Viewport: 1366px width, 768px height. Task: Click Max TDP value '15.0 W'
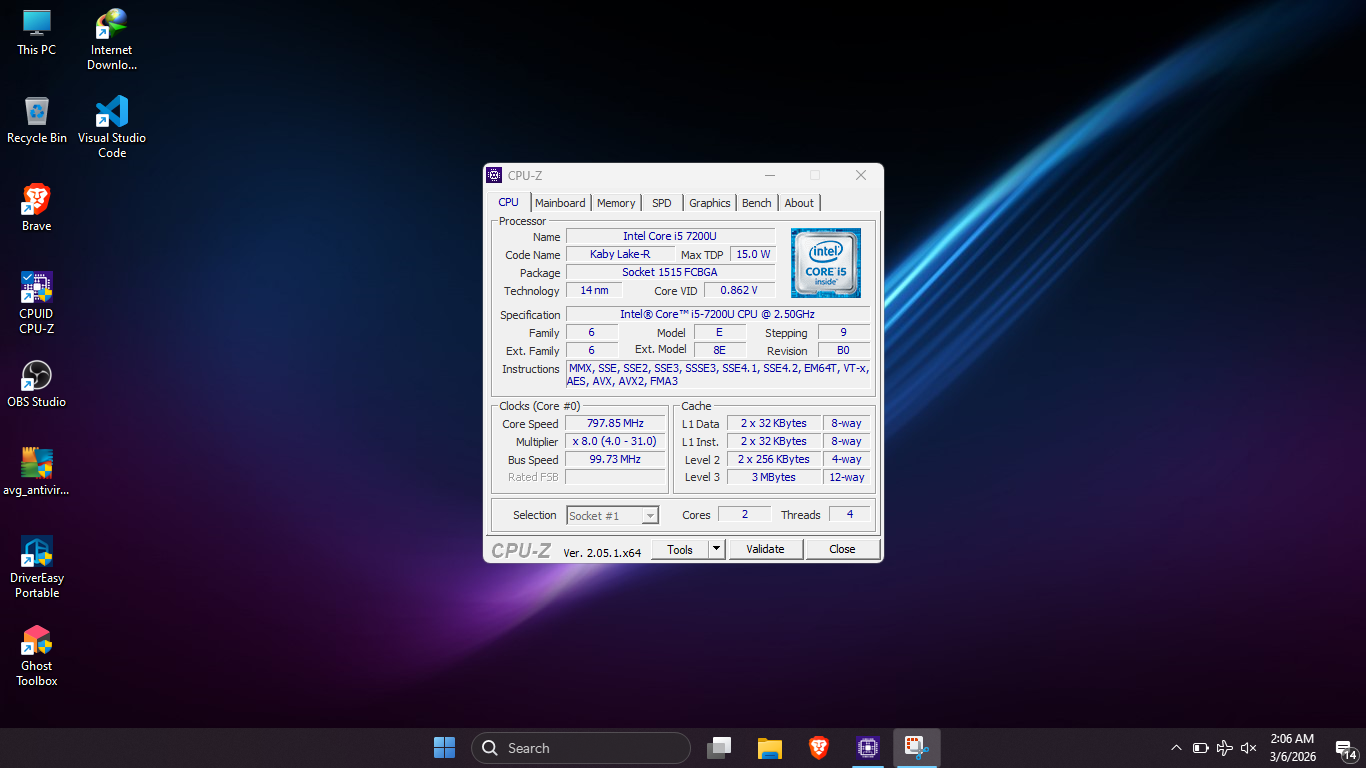(753, 254)
